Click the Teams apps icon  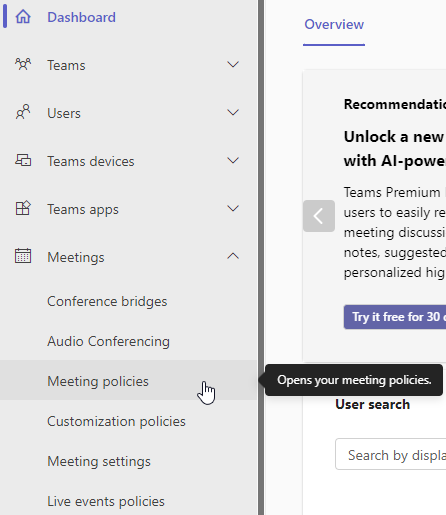[x=23, y=208]
